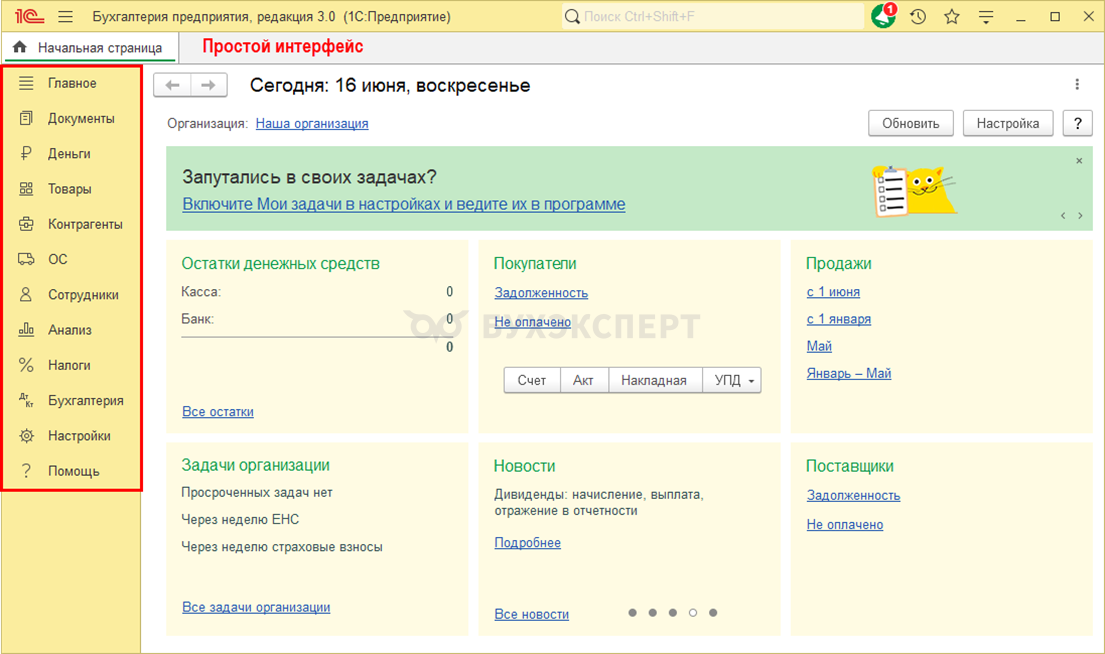Click the Через неделю ЕНС task

pos(240,519)
